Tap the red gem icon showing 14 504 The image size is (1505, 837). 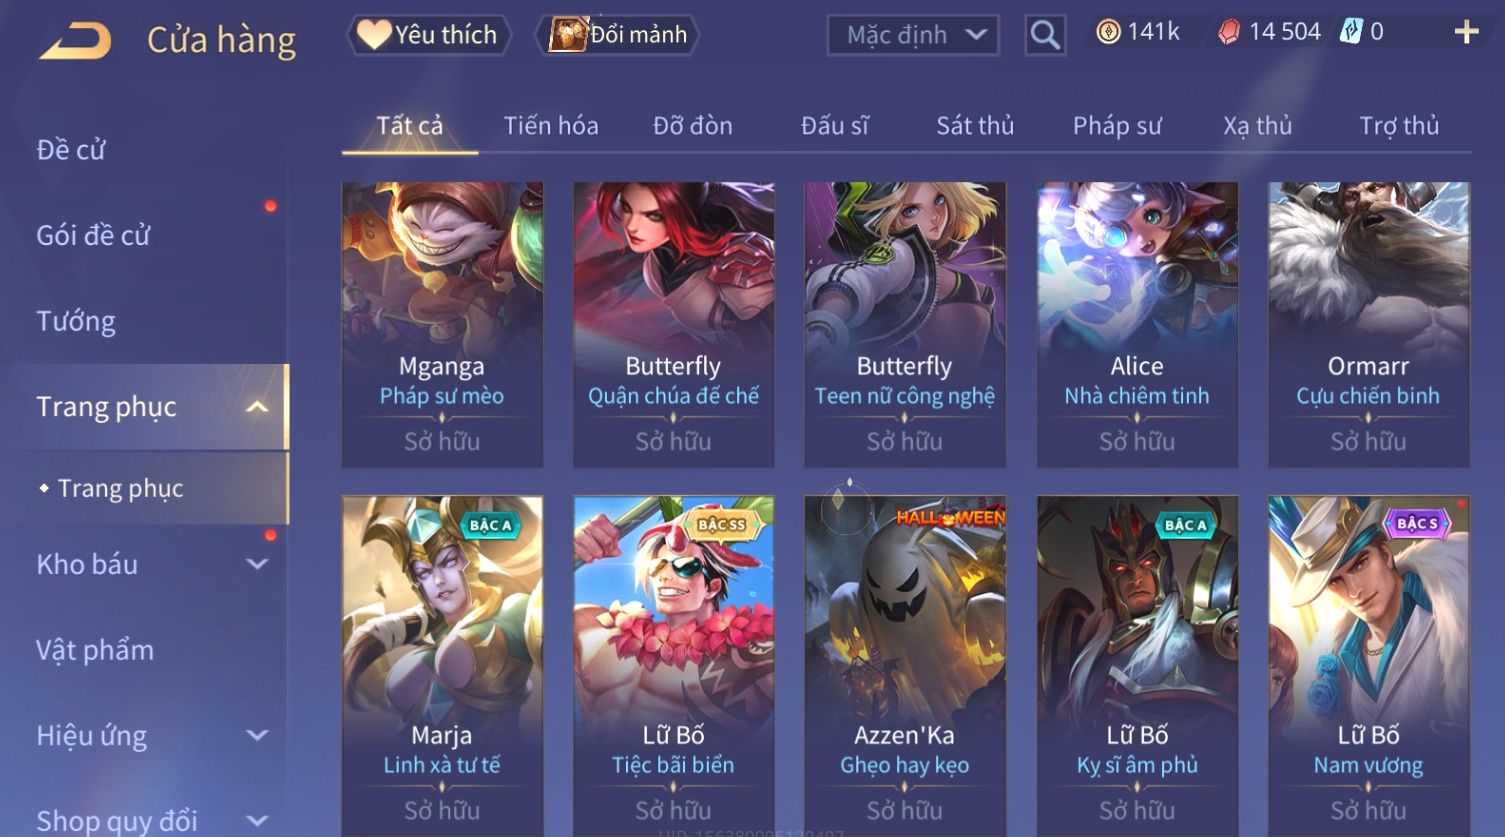point(1228,32)
